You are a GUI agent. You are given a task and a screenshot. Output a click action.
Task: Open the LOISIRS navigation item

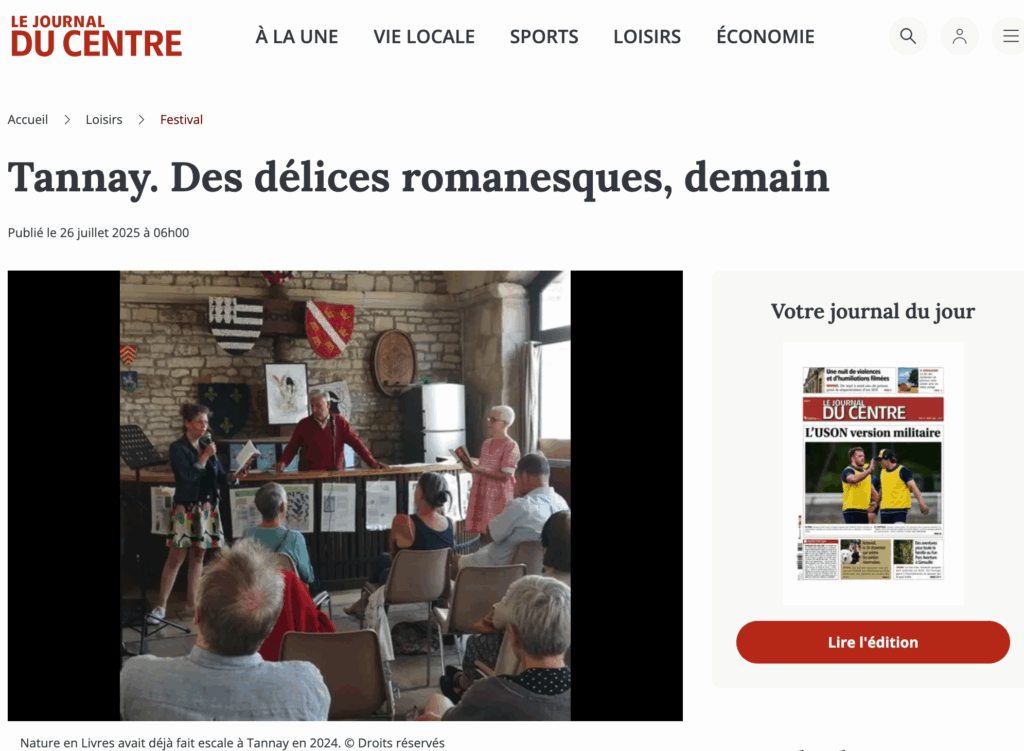pyautogui.click(x=647, y=37)
